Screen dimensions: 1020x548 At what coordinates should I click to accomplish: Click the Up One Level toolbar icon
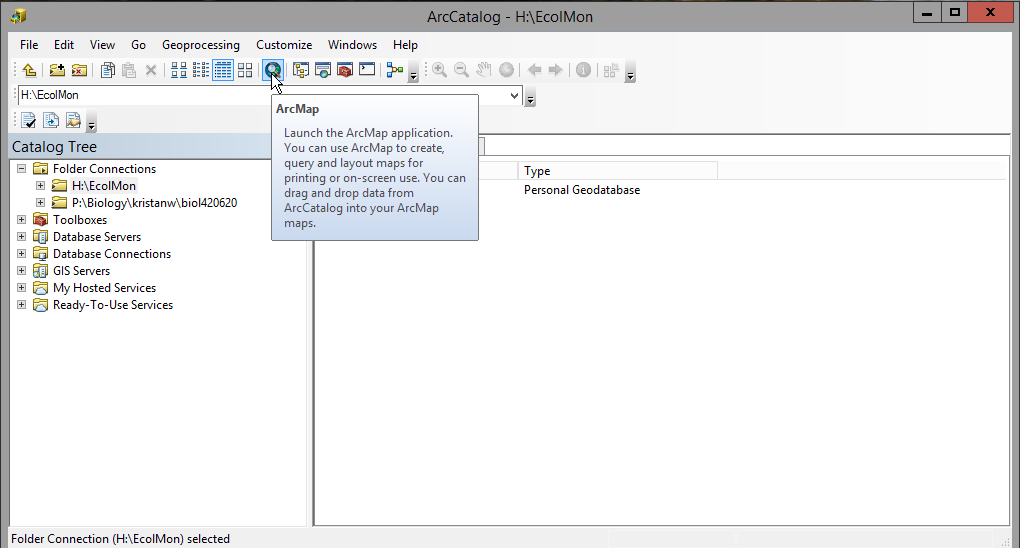tap(29, 70)
